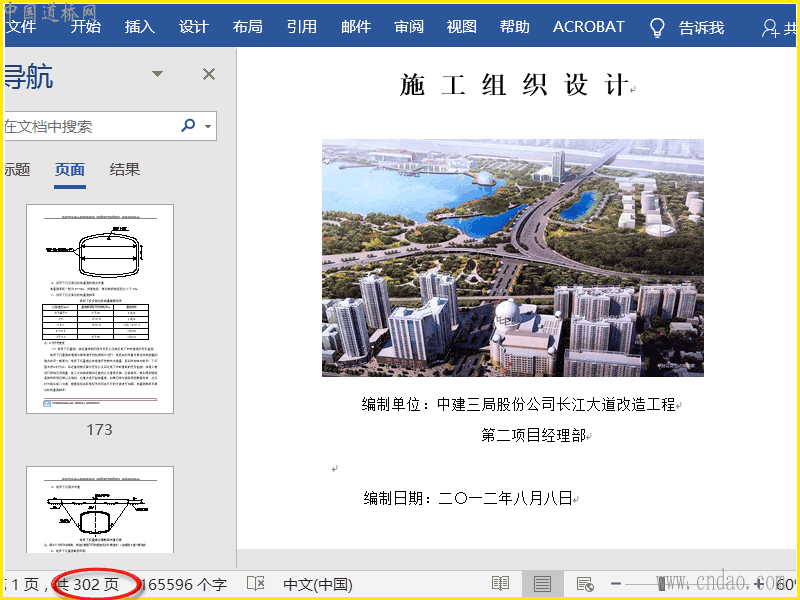
Task: Click the zoom slider handle
Action: 661,584
